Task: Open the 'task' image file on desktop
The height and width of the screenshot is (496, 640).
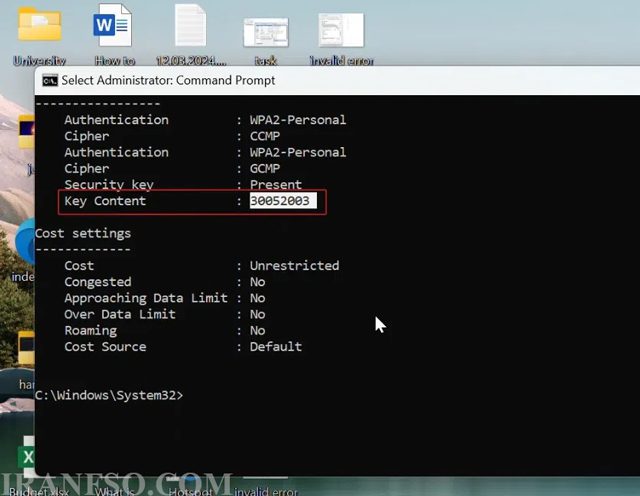Action: (266, 32)
